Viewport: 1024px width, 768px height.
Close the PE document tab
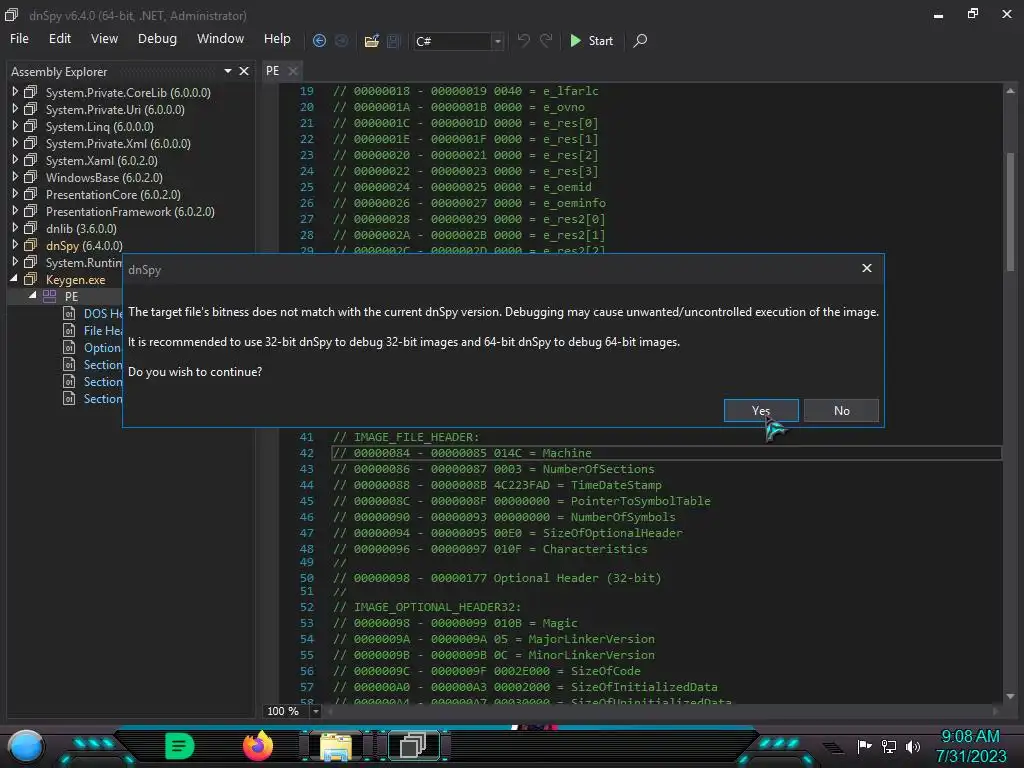click(x=293, y=71)
